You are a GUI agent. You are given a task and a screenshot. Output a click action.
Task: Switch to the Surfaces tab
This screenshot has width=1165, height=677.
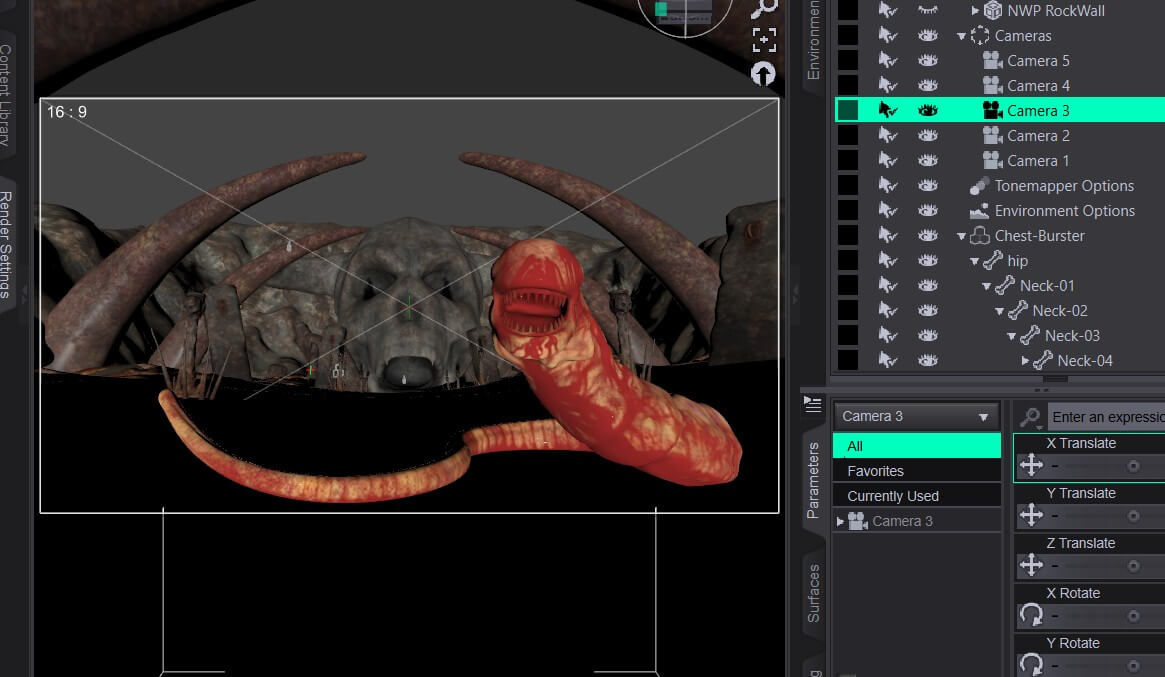(x=814, y=593)
